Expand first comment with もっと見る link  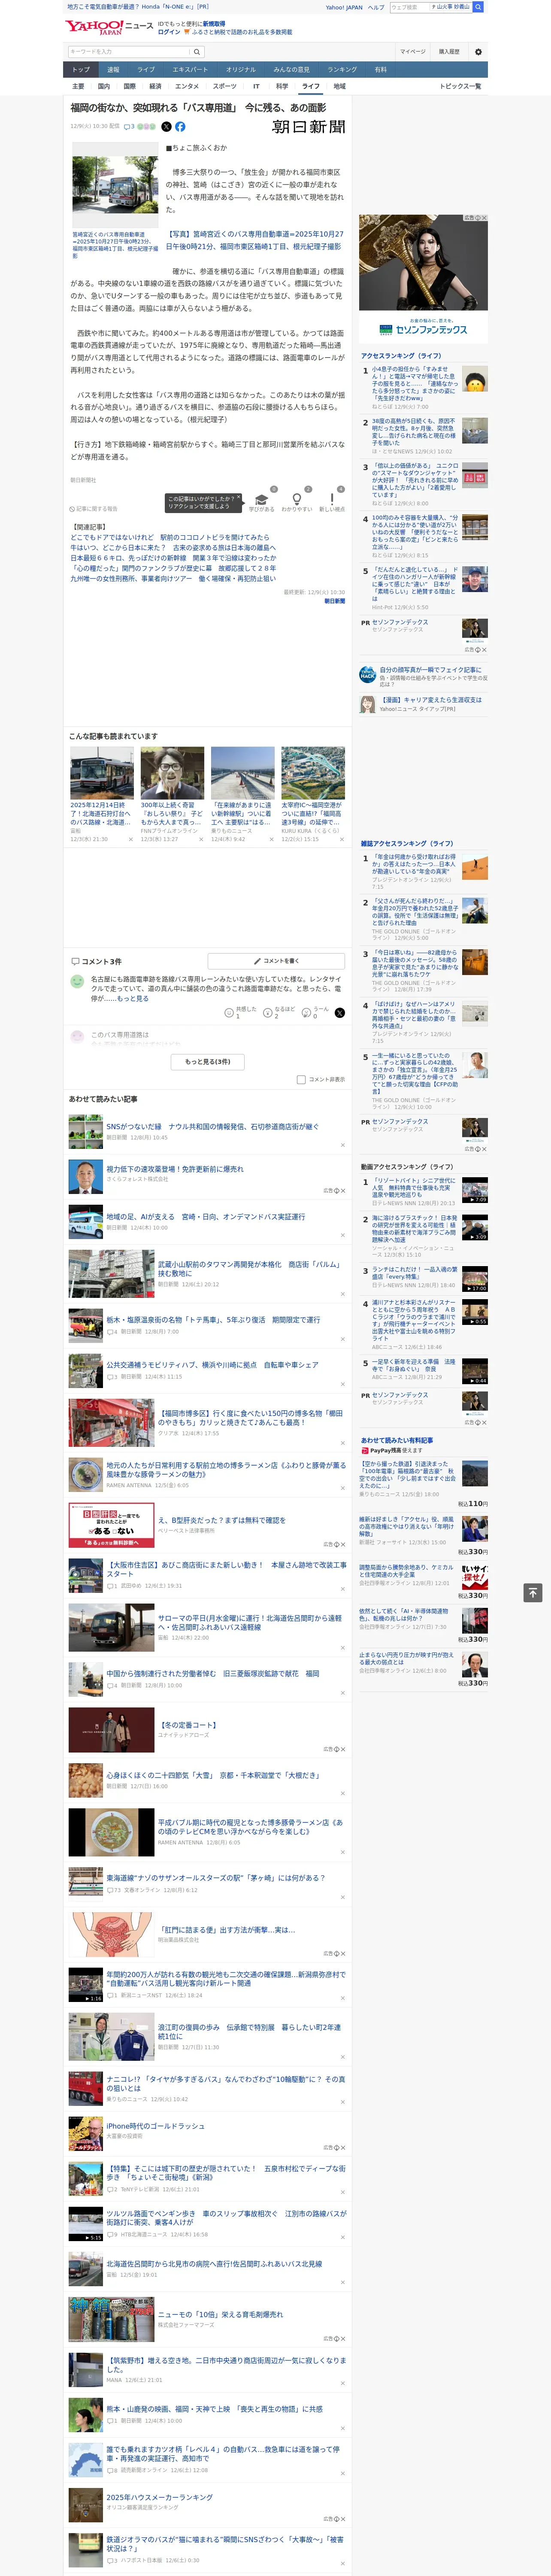tap(133, 999)
